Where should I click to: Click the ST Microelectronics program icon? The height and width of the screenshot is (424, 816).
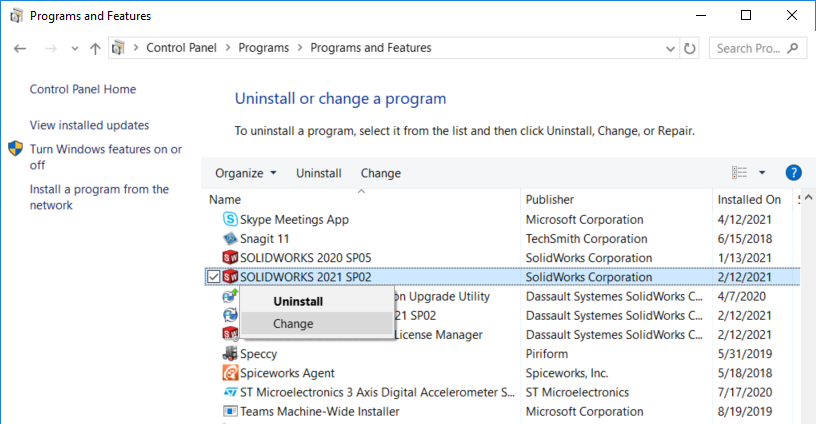230,392
